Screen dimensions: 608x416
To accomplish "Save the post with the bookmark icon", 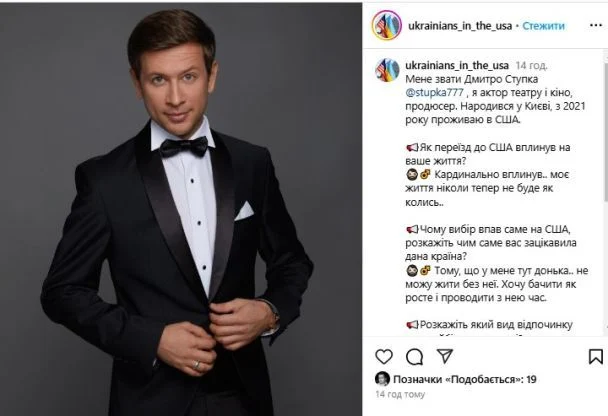I will (x=596, y=357).
